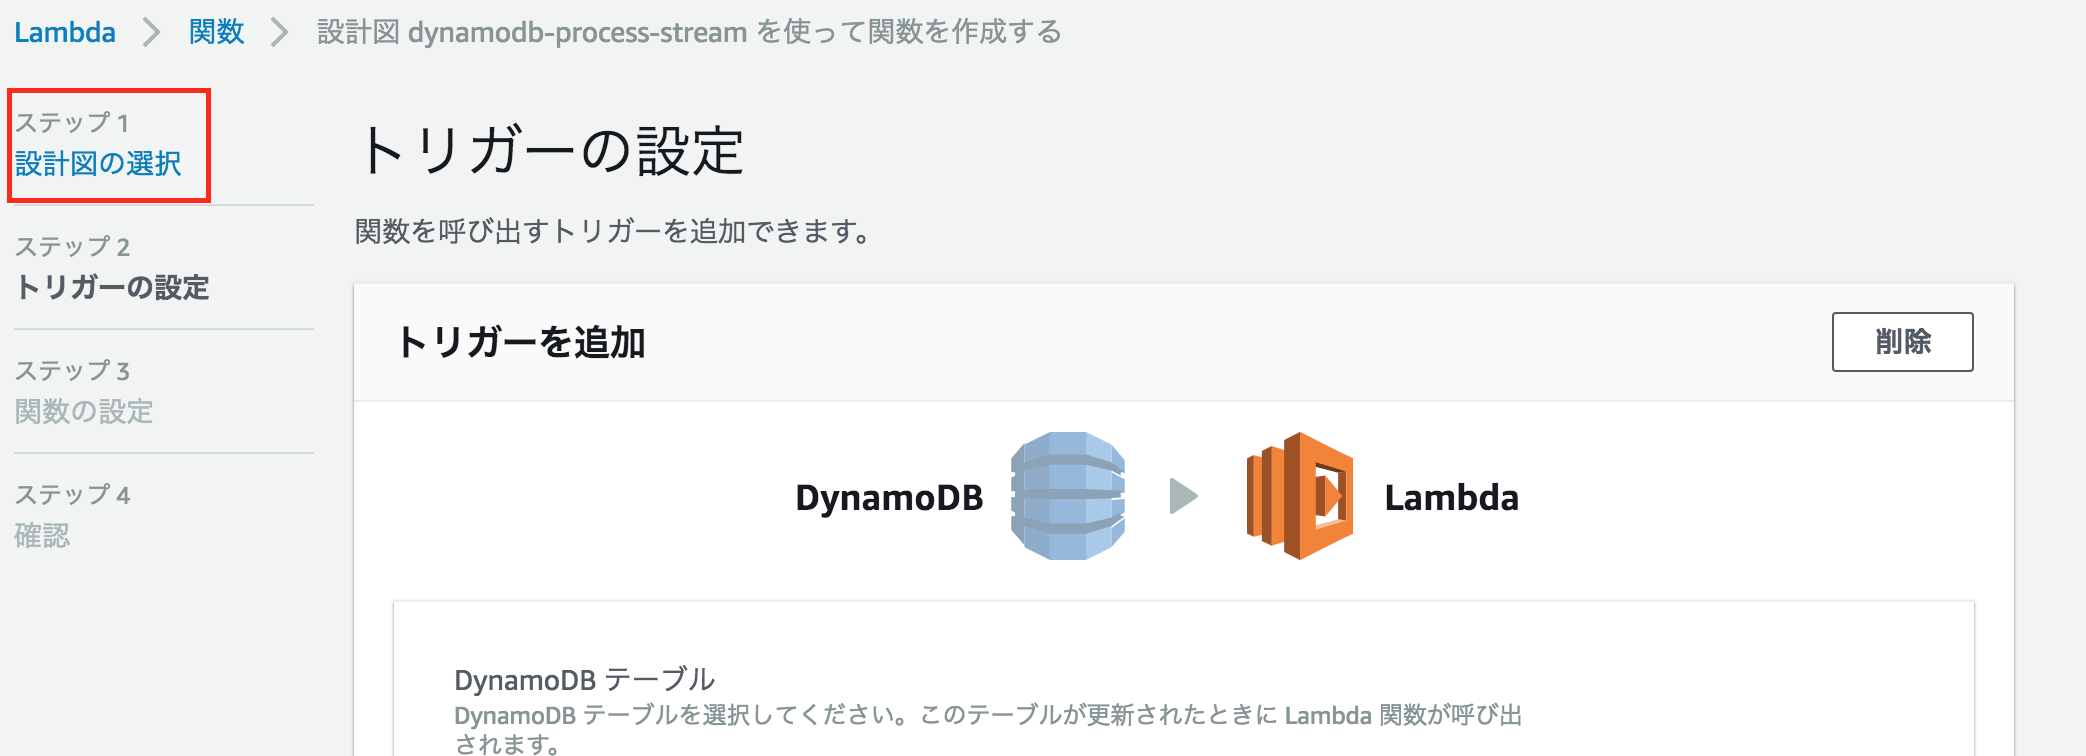Click the DynamoDB database icon

click(x=1068, y=496)
